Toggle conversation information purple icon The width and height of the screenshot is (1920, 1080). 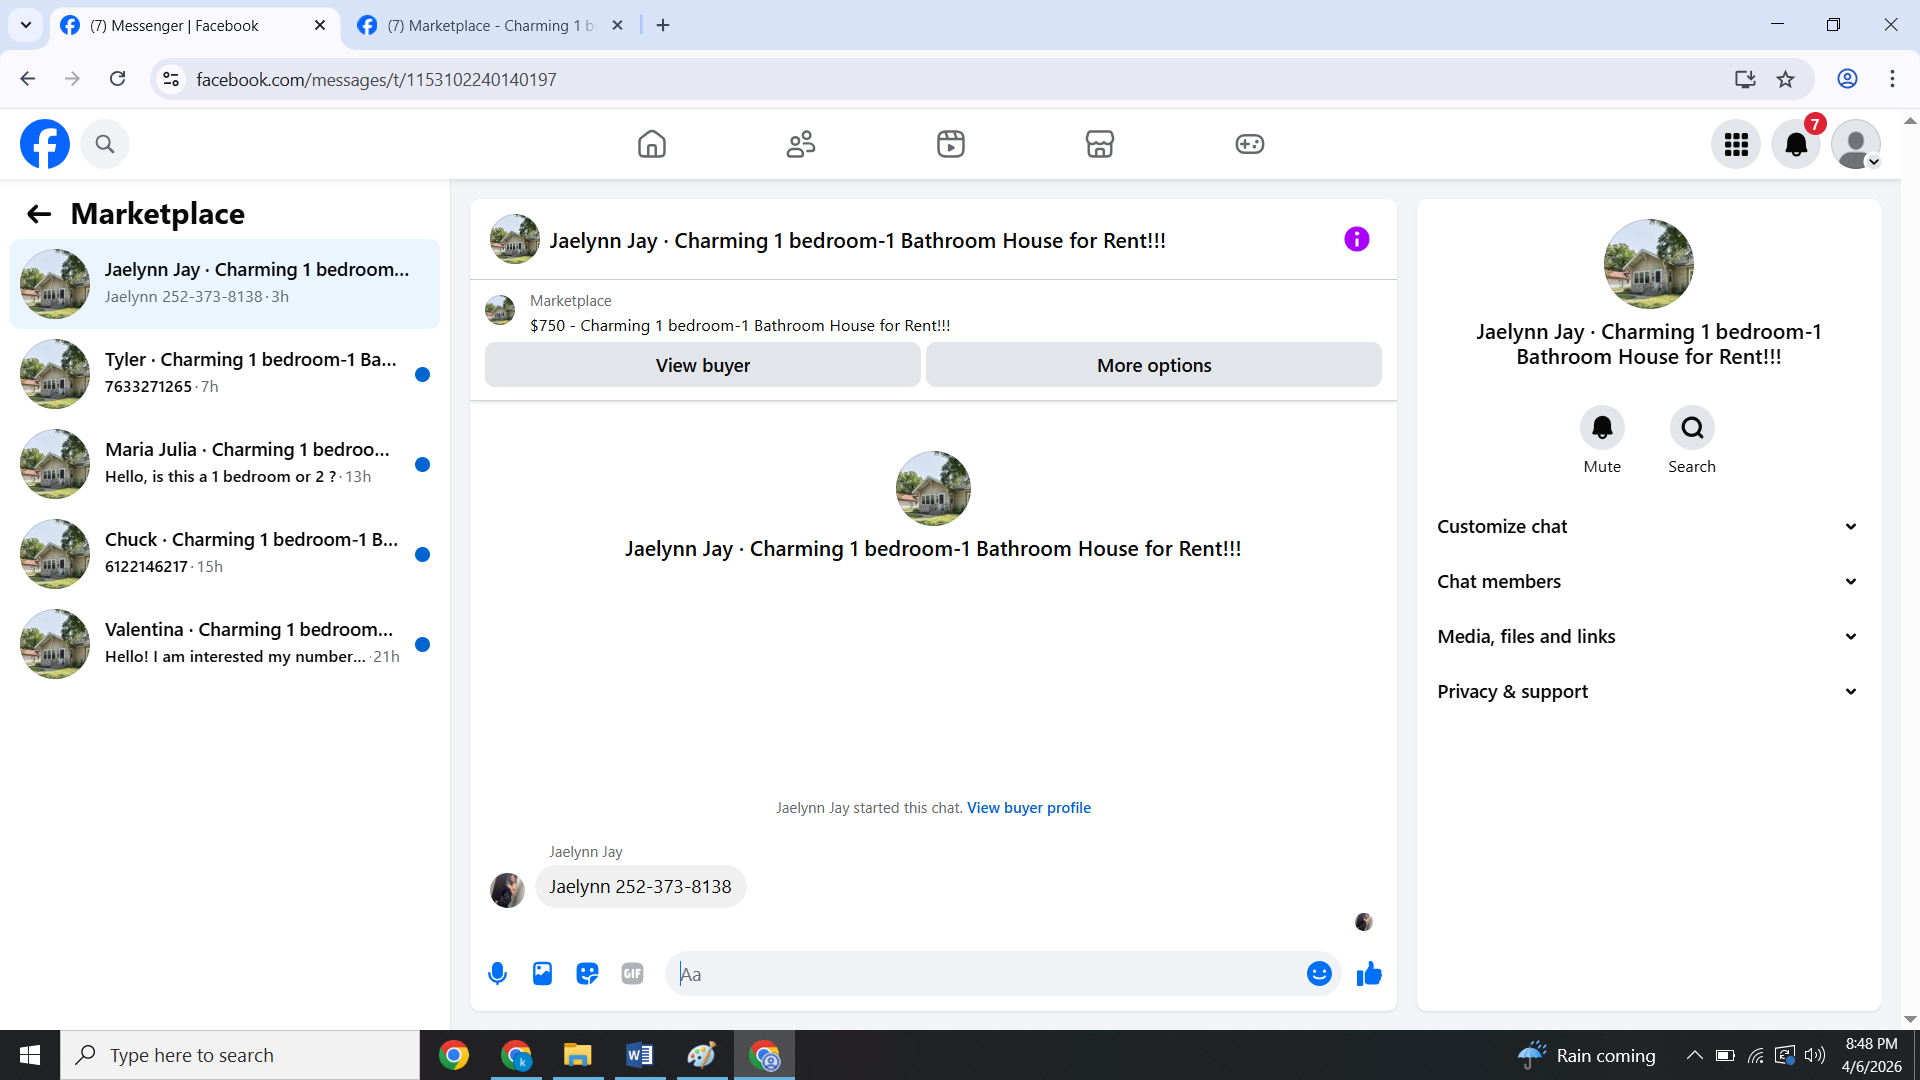tap(1356, 239)
